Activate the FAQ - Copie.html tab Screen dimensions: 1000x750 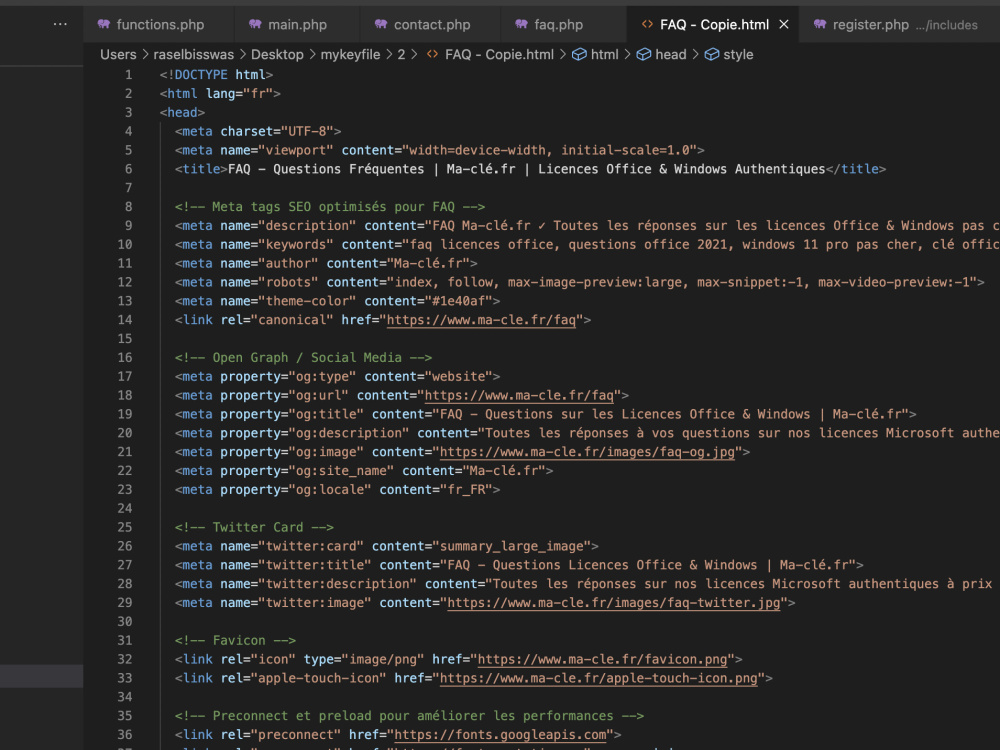click(x=714, y=25)
